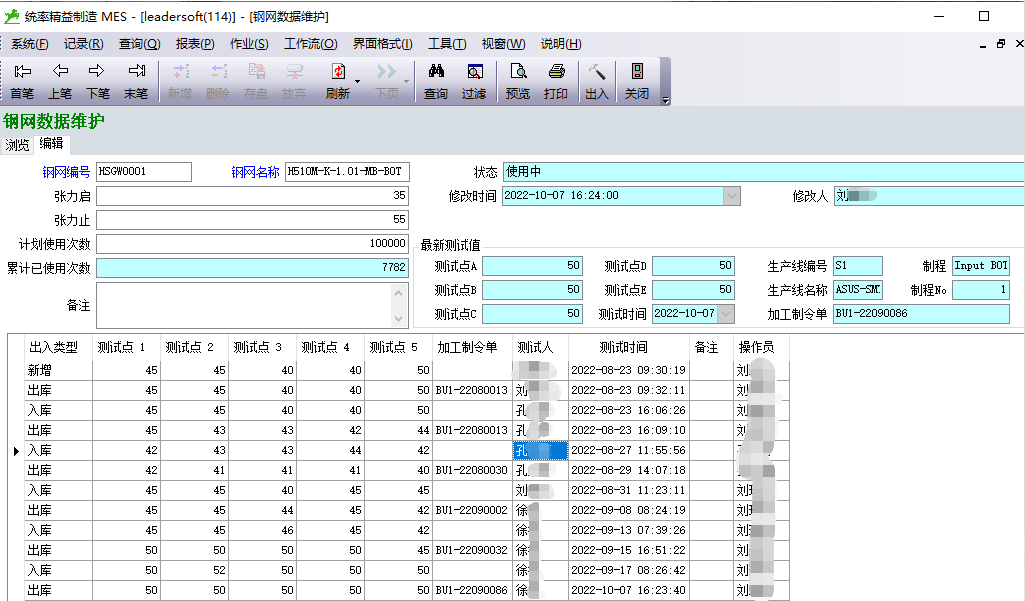Click the 钢网编号 blue link label
1025x601 pixels.
click(66, 172)
